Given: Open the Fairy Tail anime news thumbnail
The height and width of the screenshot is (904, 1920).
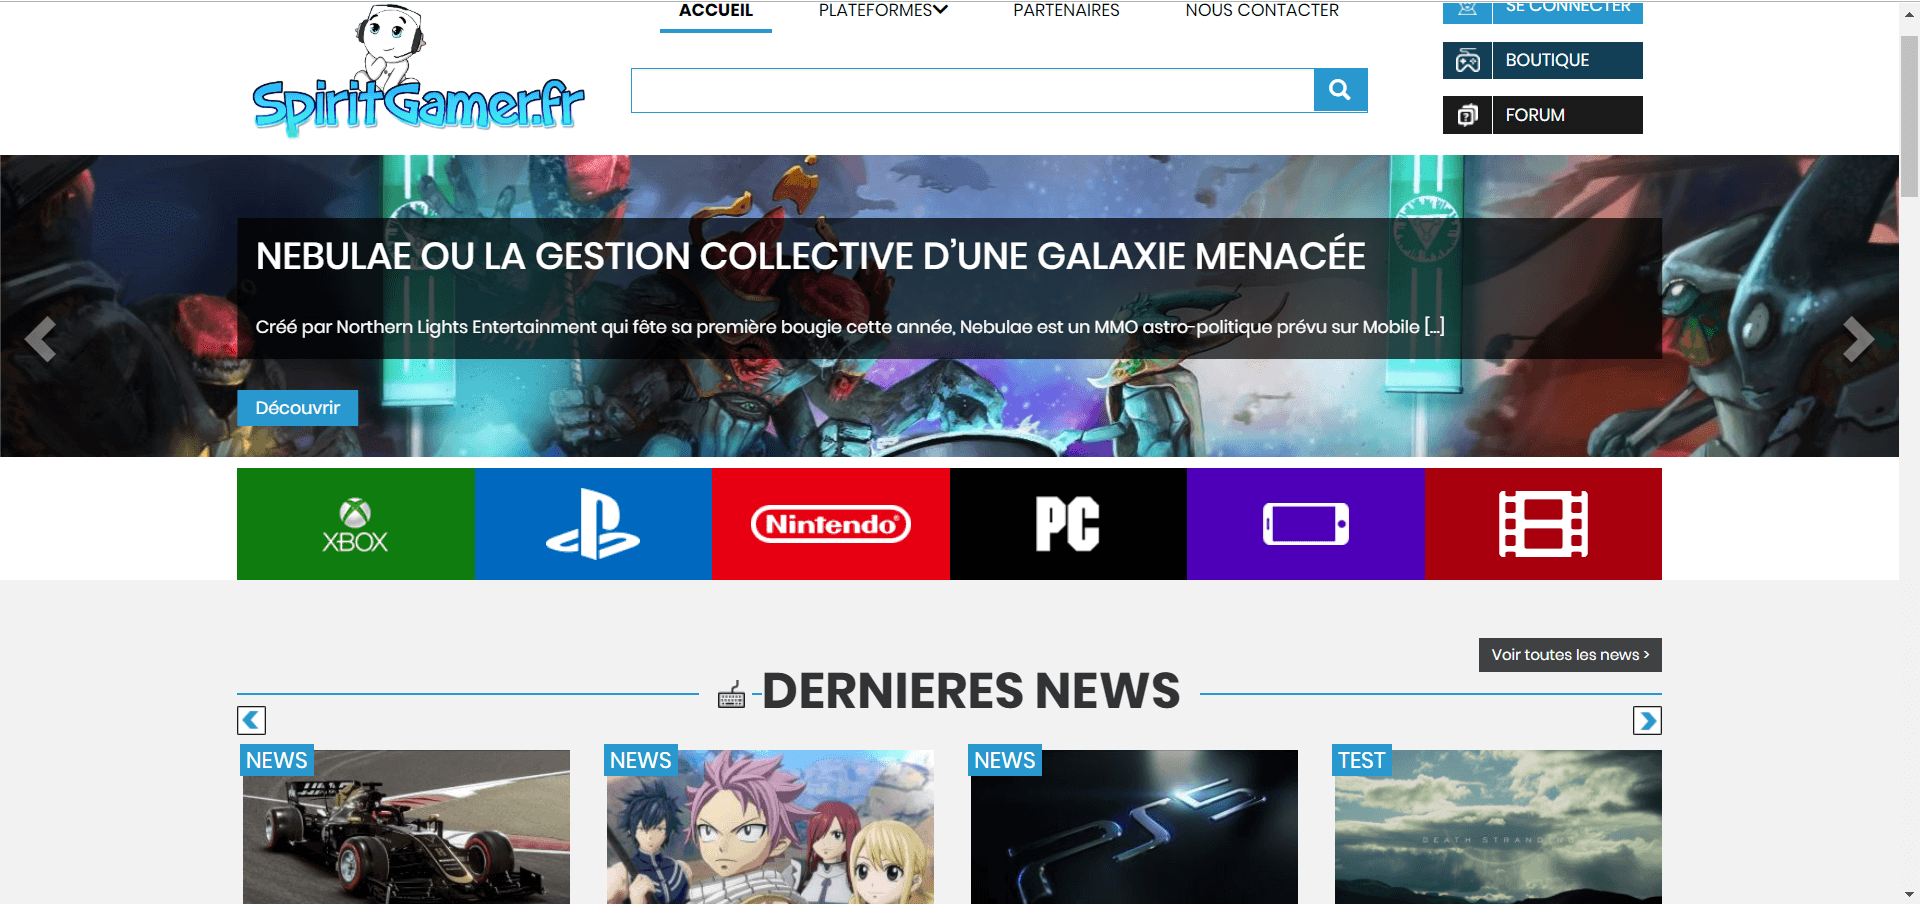Looking at the screenshot, I should click(x=770, y=827).
